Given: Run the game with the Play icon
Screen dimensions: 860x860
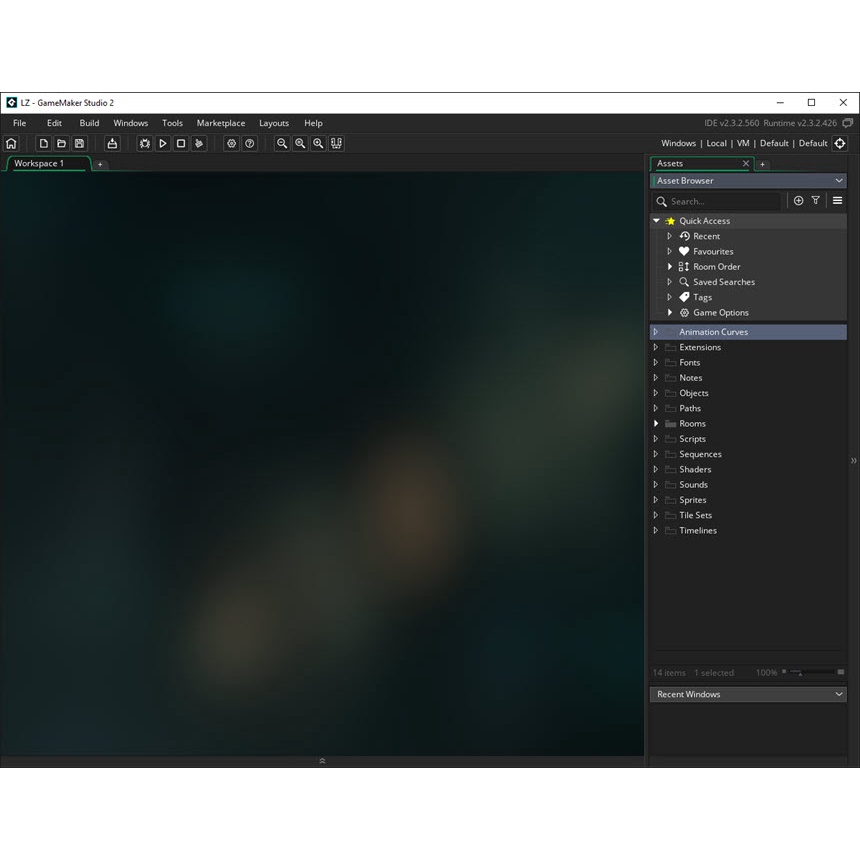Looking at the screenshot, I should [x=163, y=143].
